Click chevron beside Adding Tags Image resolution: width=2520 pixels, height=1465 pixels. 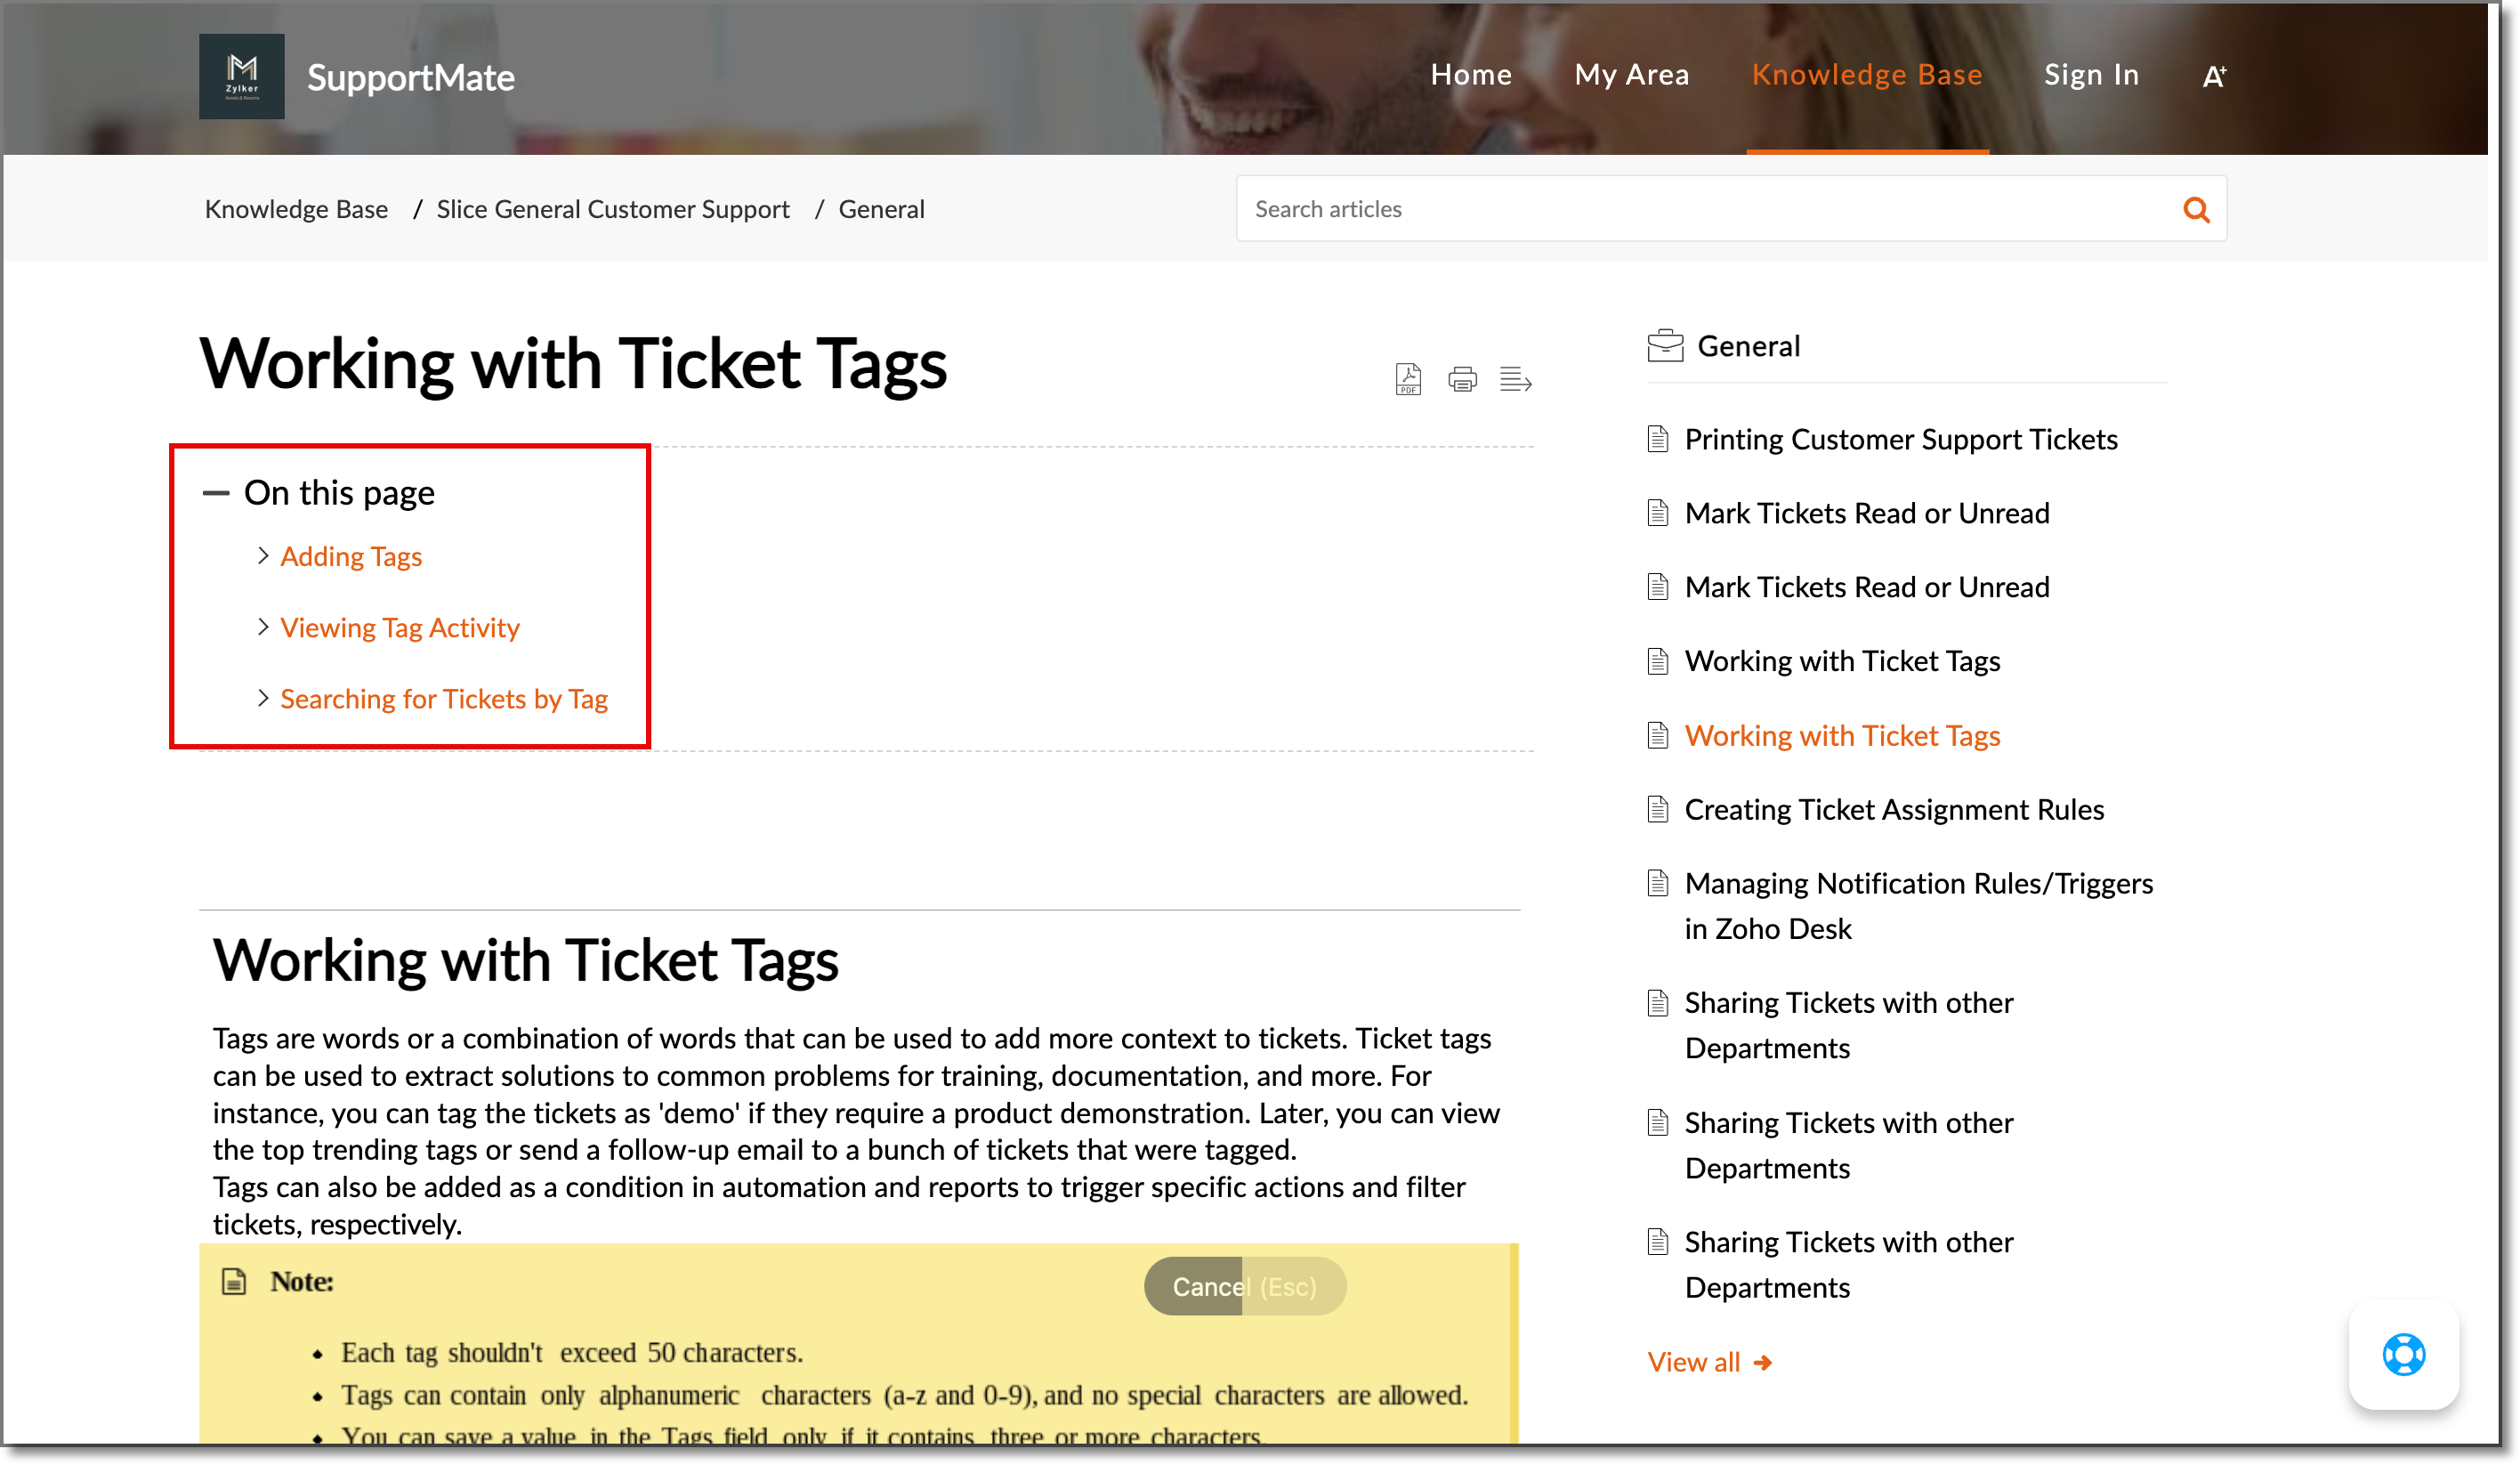pos(262,555)
